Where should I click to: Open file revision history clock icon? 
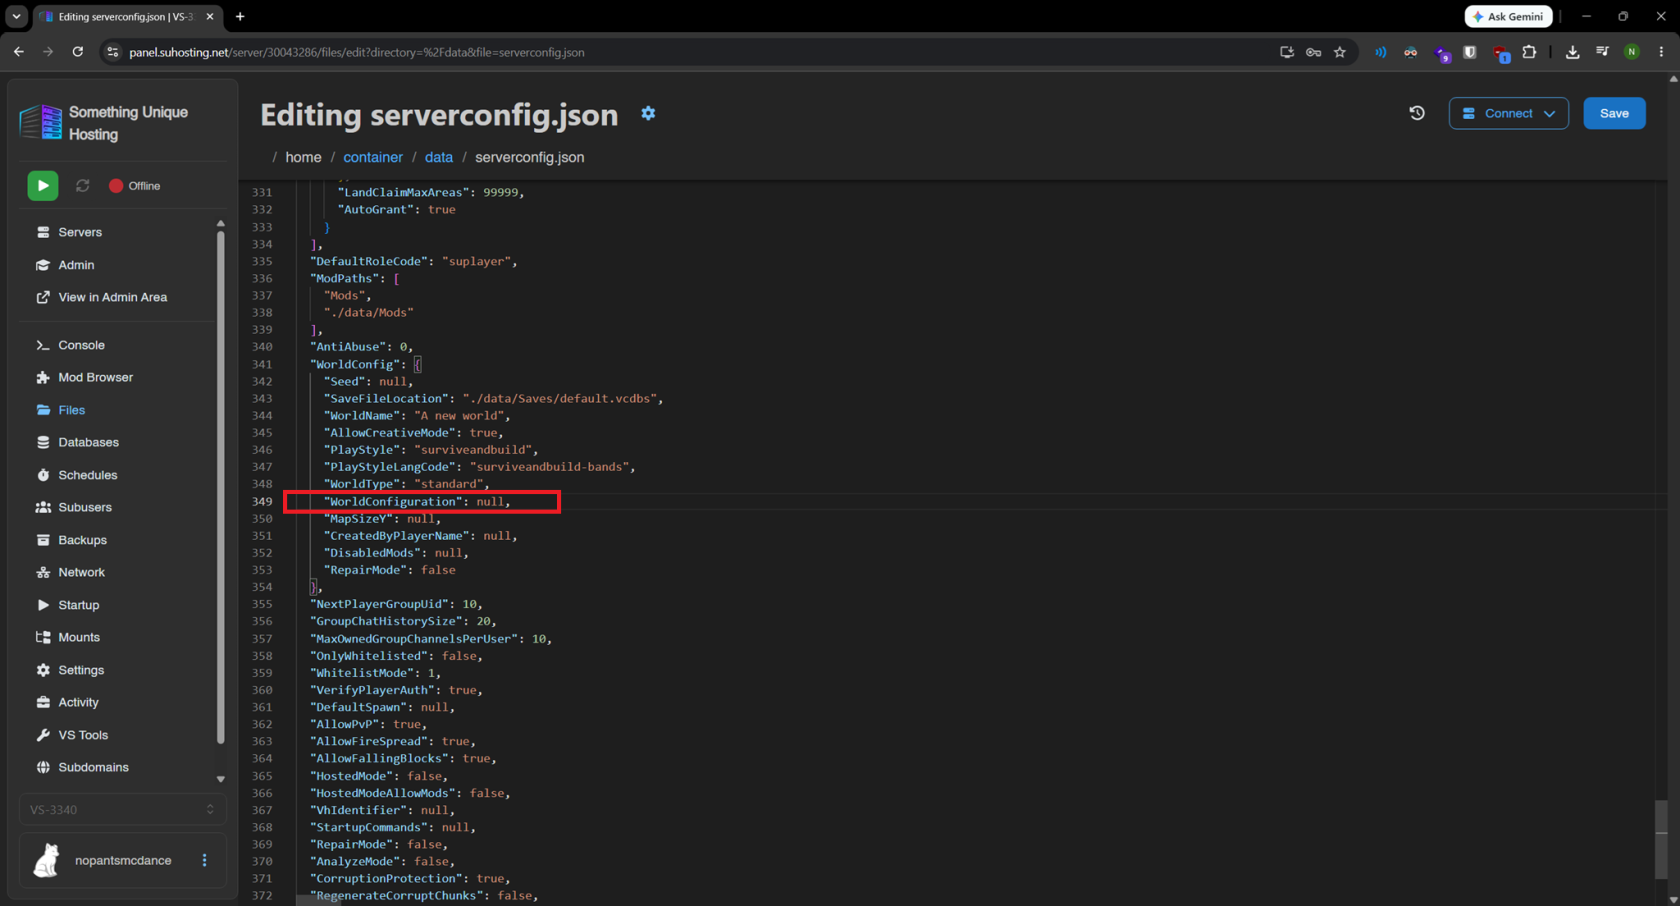point(1417,113)
